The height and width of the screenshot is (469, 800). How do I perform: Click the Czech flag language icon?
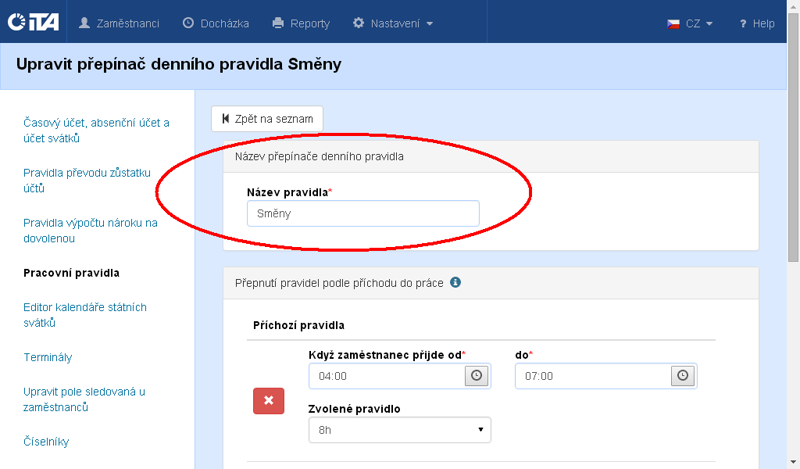pos(674,23)
